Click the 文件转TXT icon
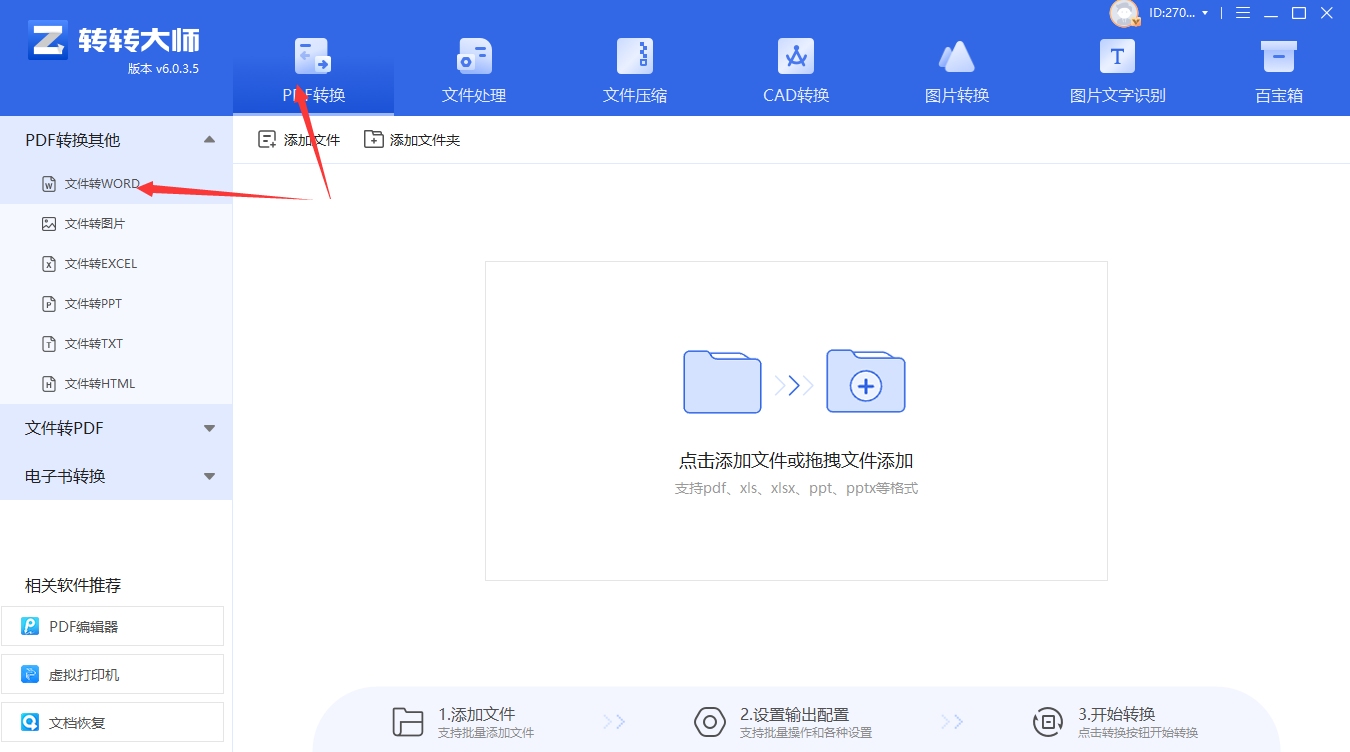 pyautogui.click(x=49, y=344)
